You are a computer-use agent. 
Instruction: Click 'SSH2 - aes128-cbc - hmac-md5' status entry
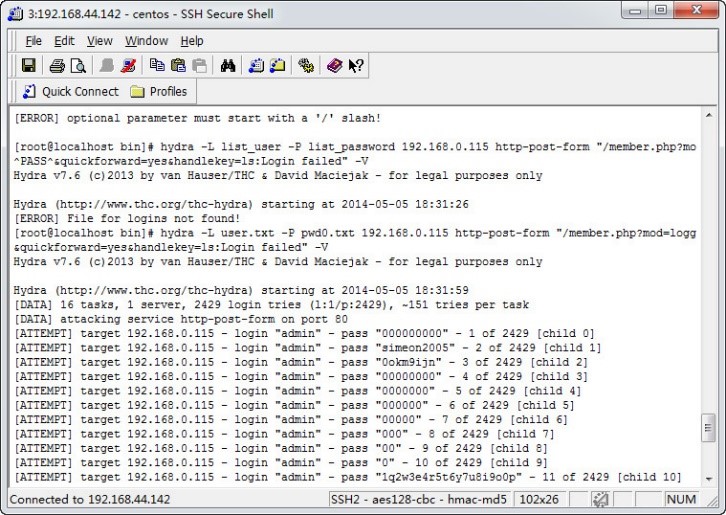(x=419, y=499)
